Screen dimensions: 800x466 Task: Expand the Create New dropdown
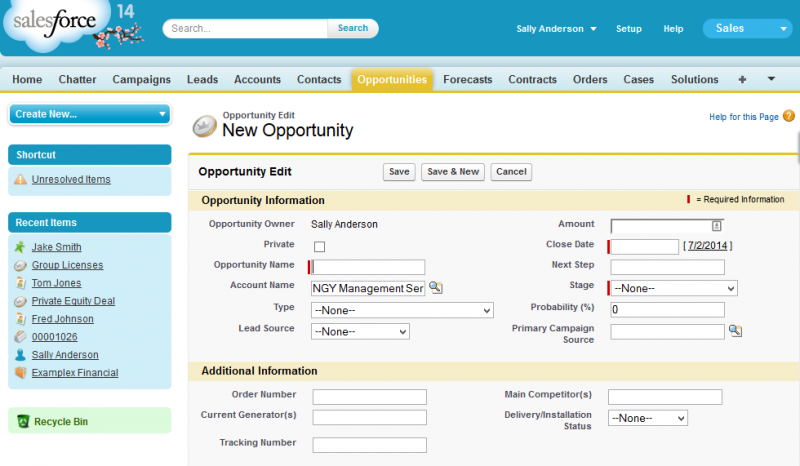point(90,114)
